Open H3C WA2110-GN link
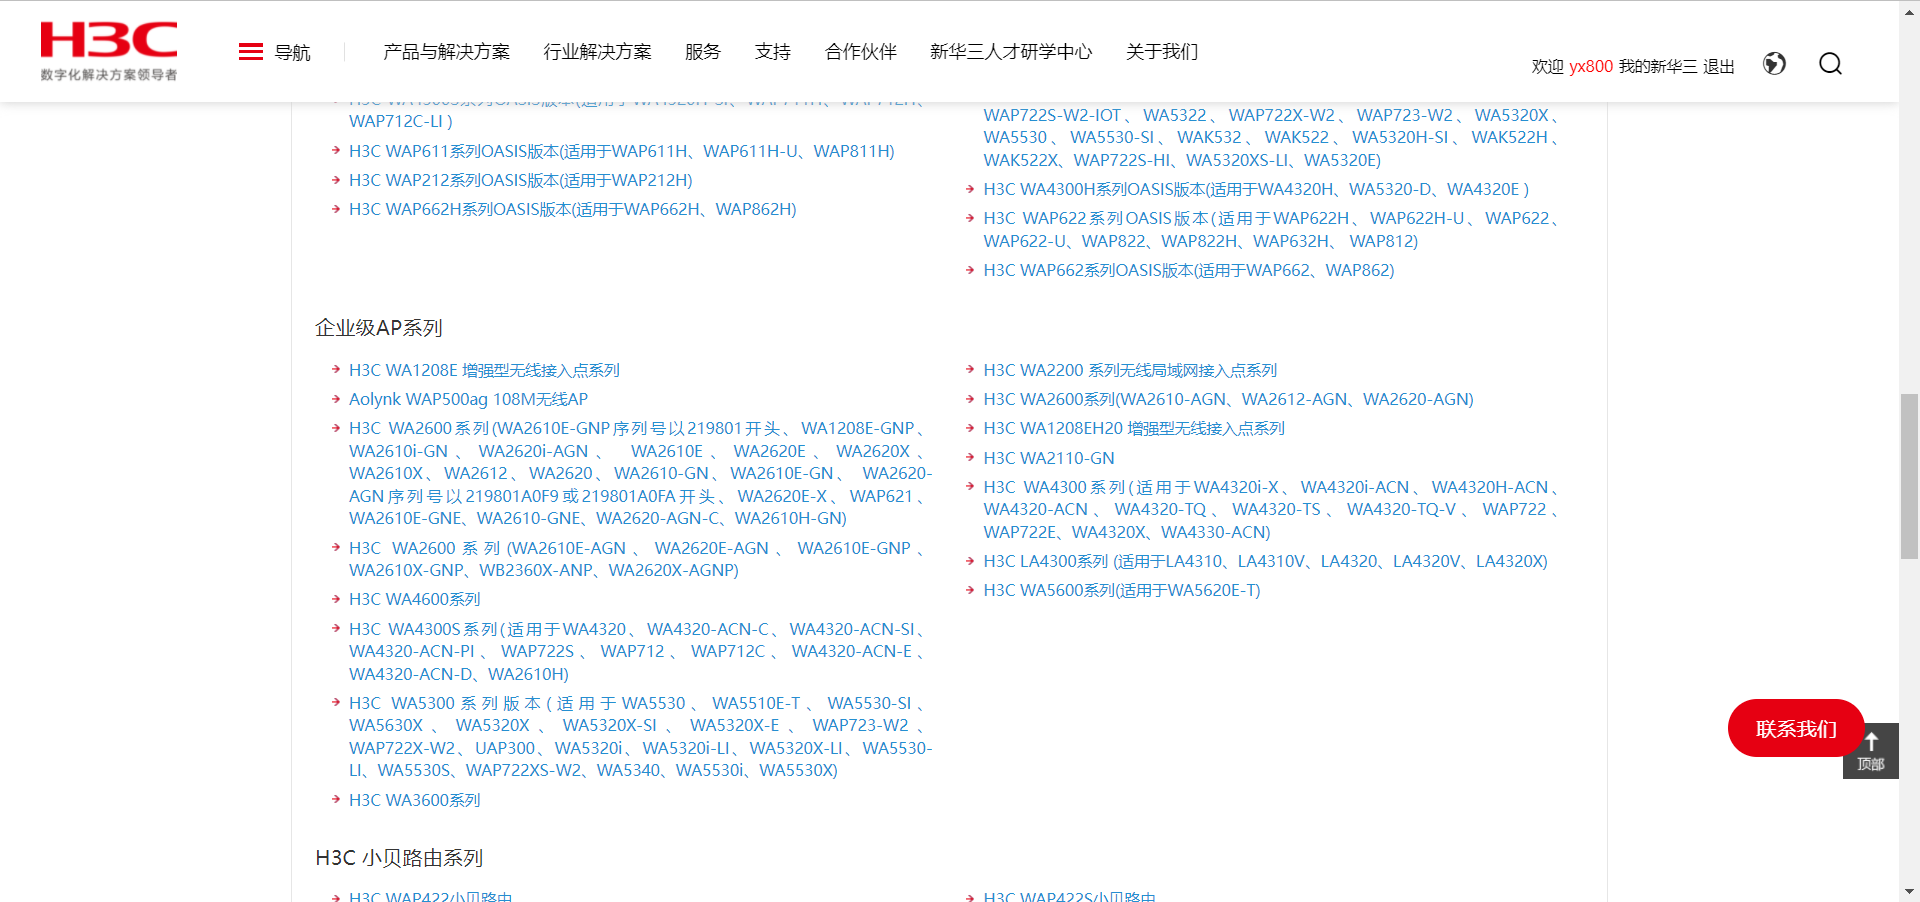Screen dimensions: 1920x902 click(1049, 458)
